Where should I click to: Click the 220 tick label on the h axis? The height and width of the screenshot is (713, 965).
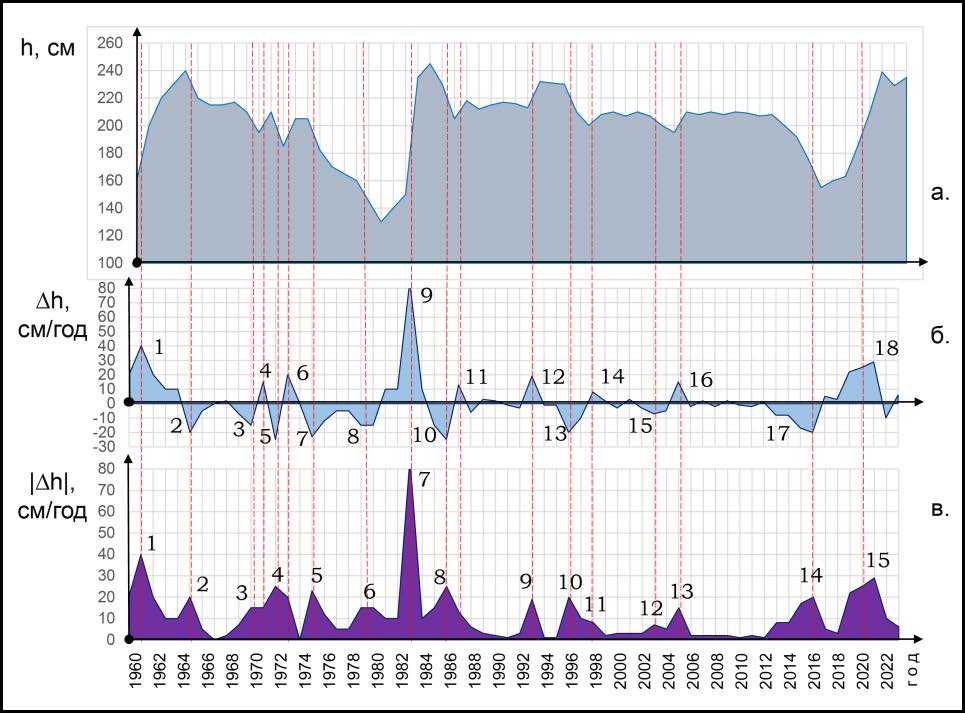click(x=110, y=98)
